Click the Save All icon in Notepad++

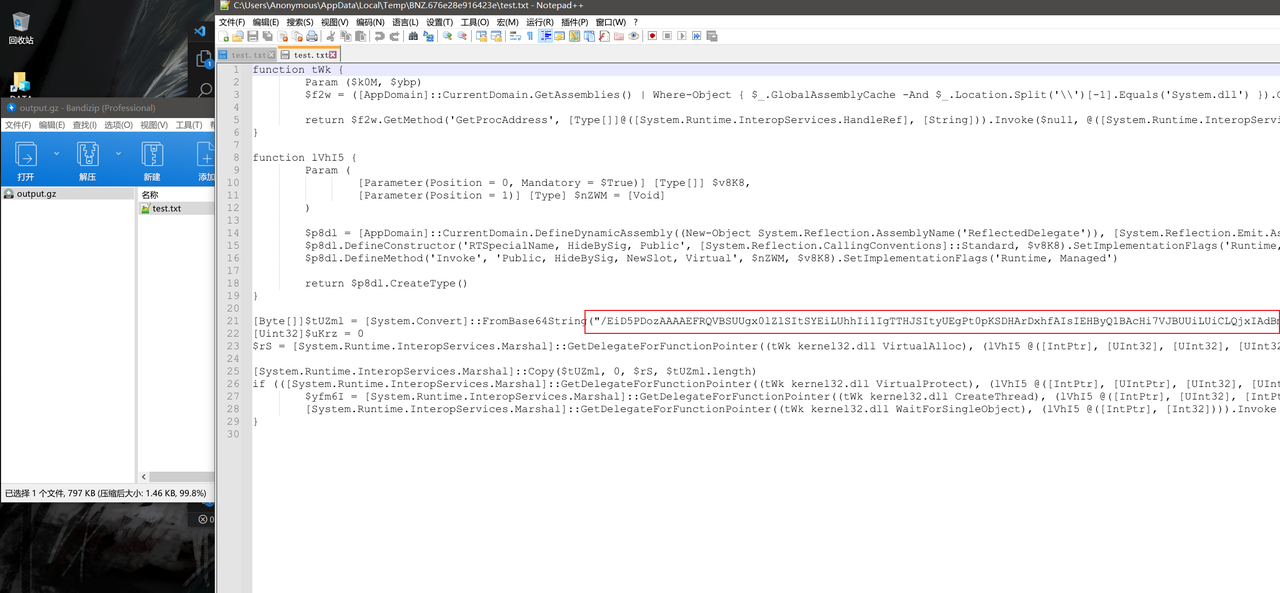click(x=267, y=36)
